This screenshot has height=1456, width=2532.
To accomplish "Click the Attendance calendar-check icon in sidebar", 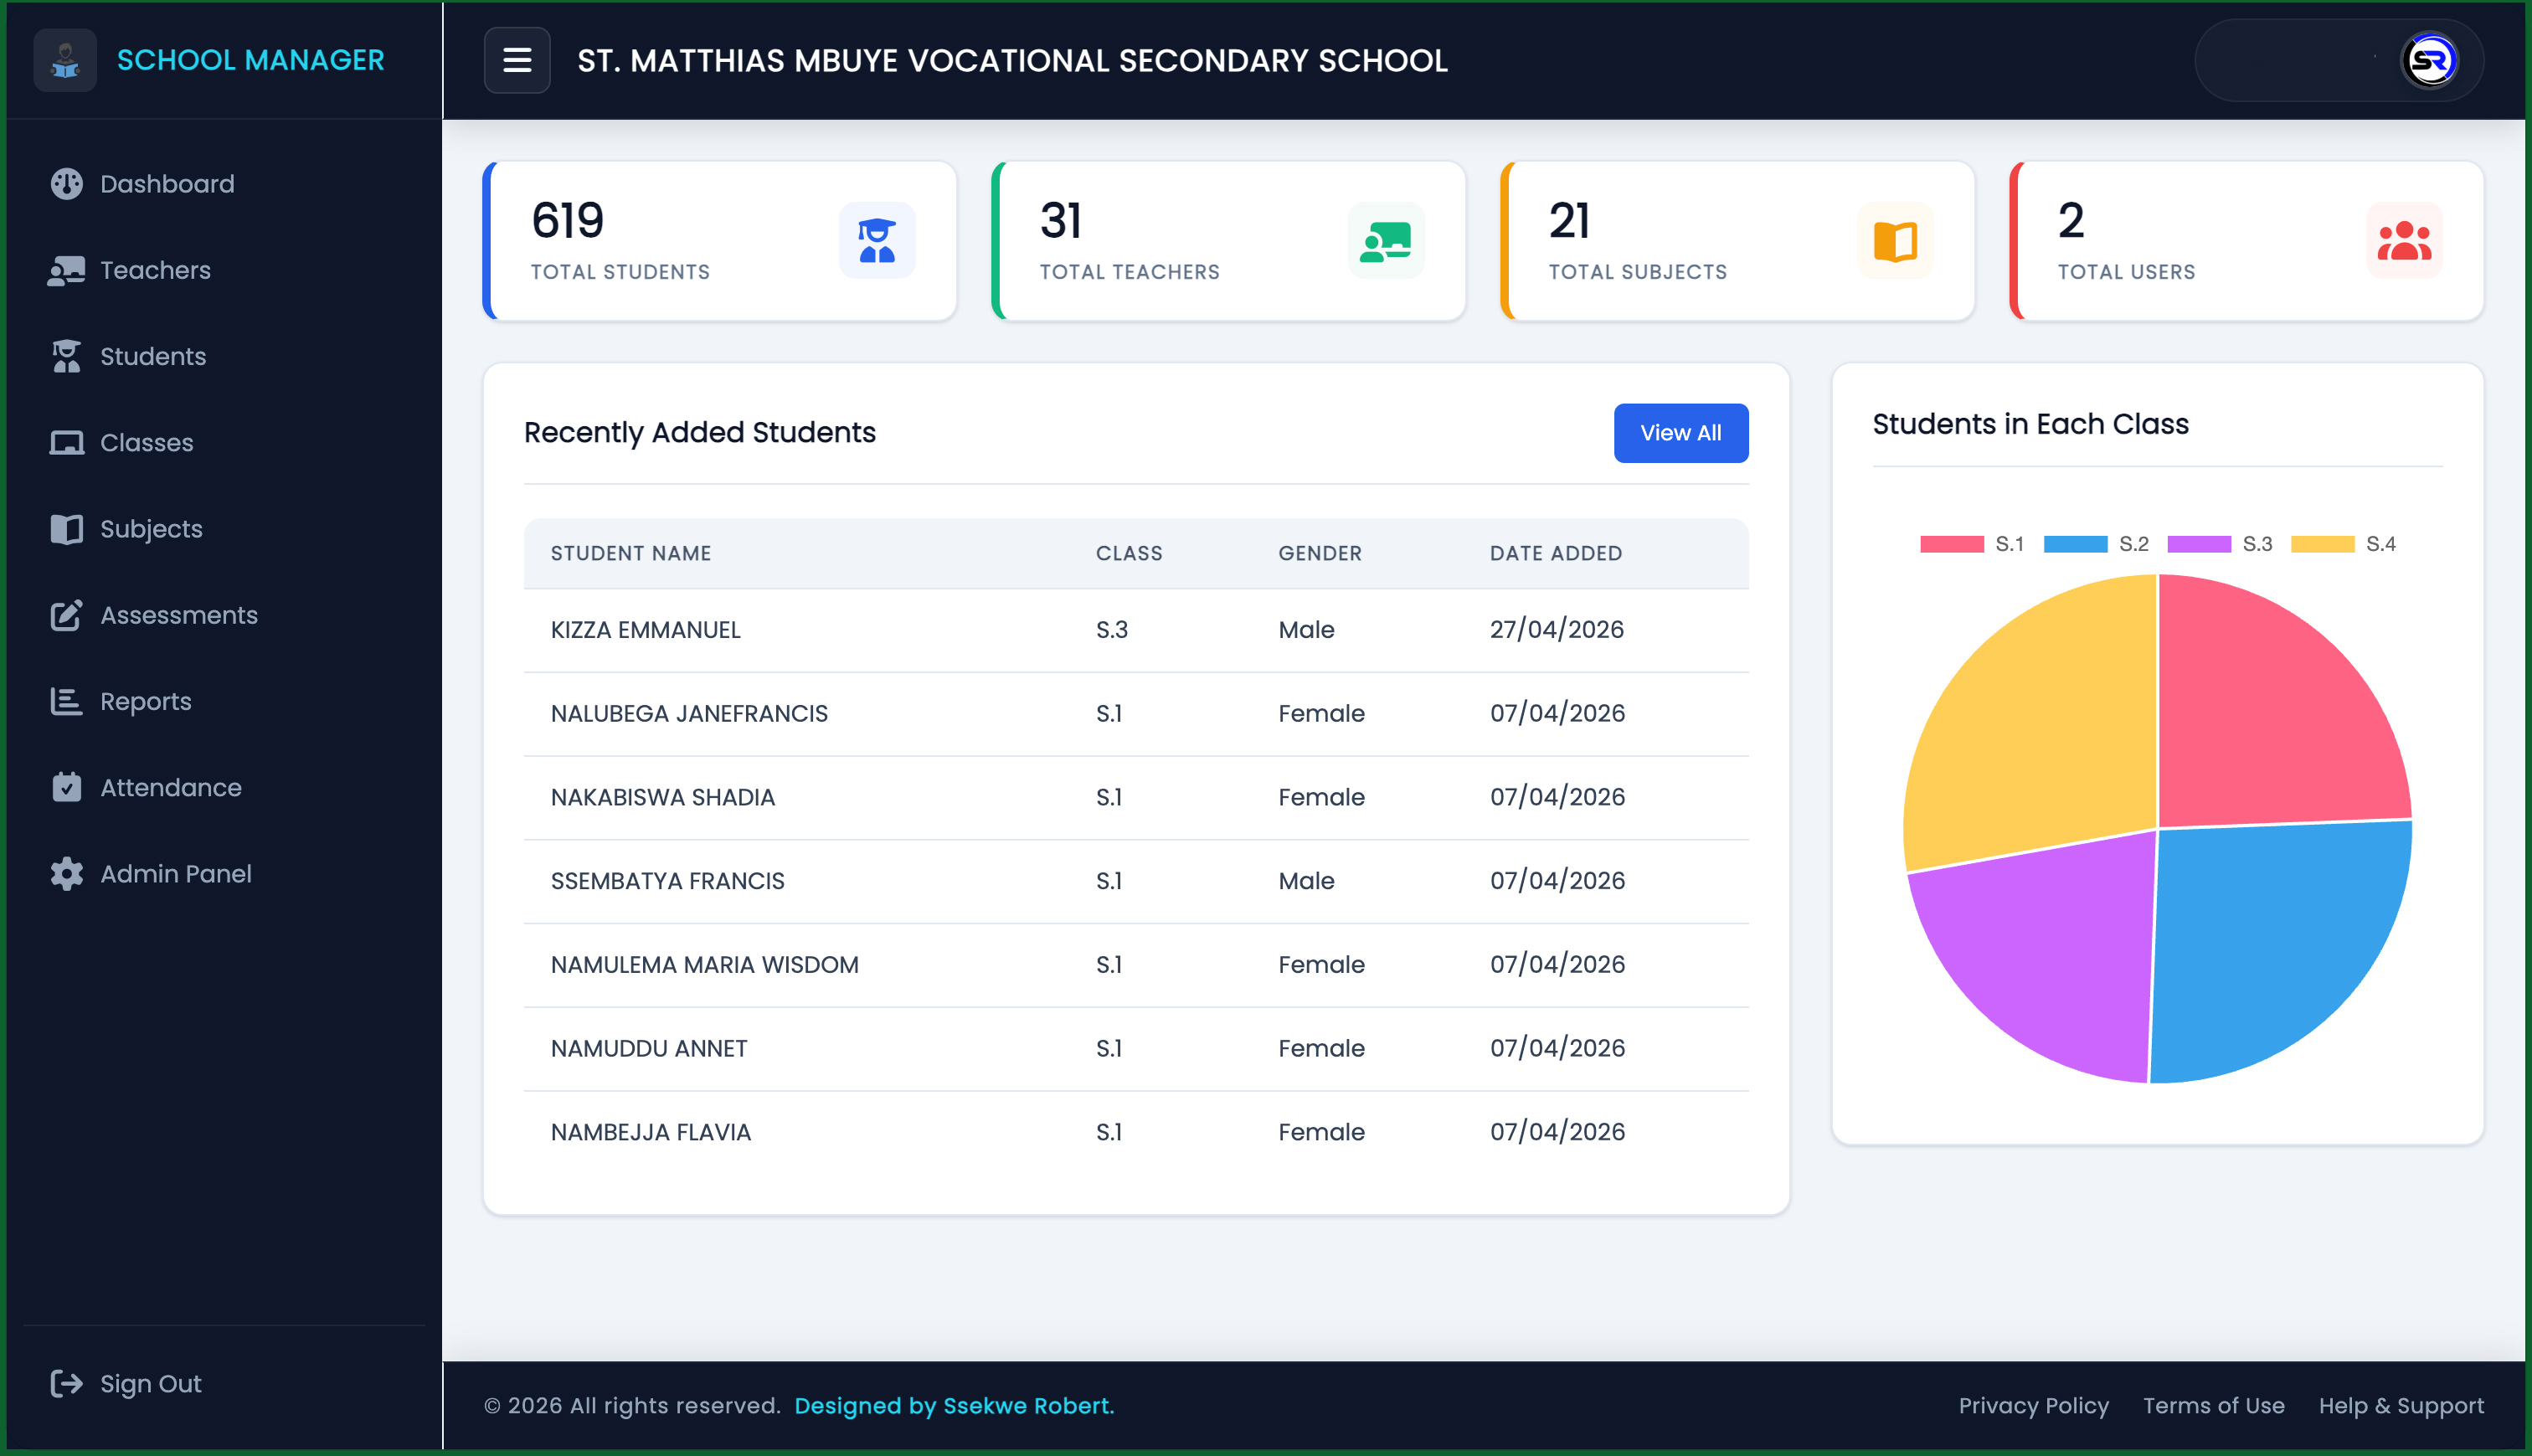I will (67, 787).
